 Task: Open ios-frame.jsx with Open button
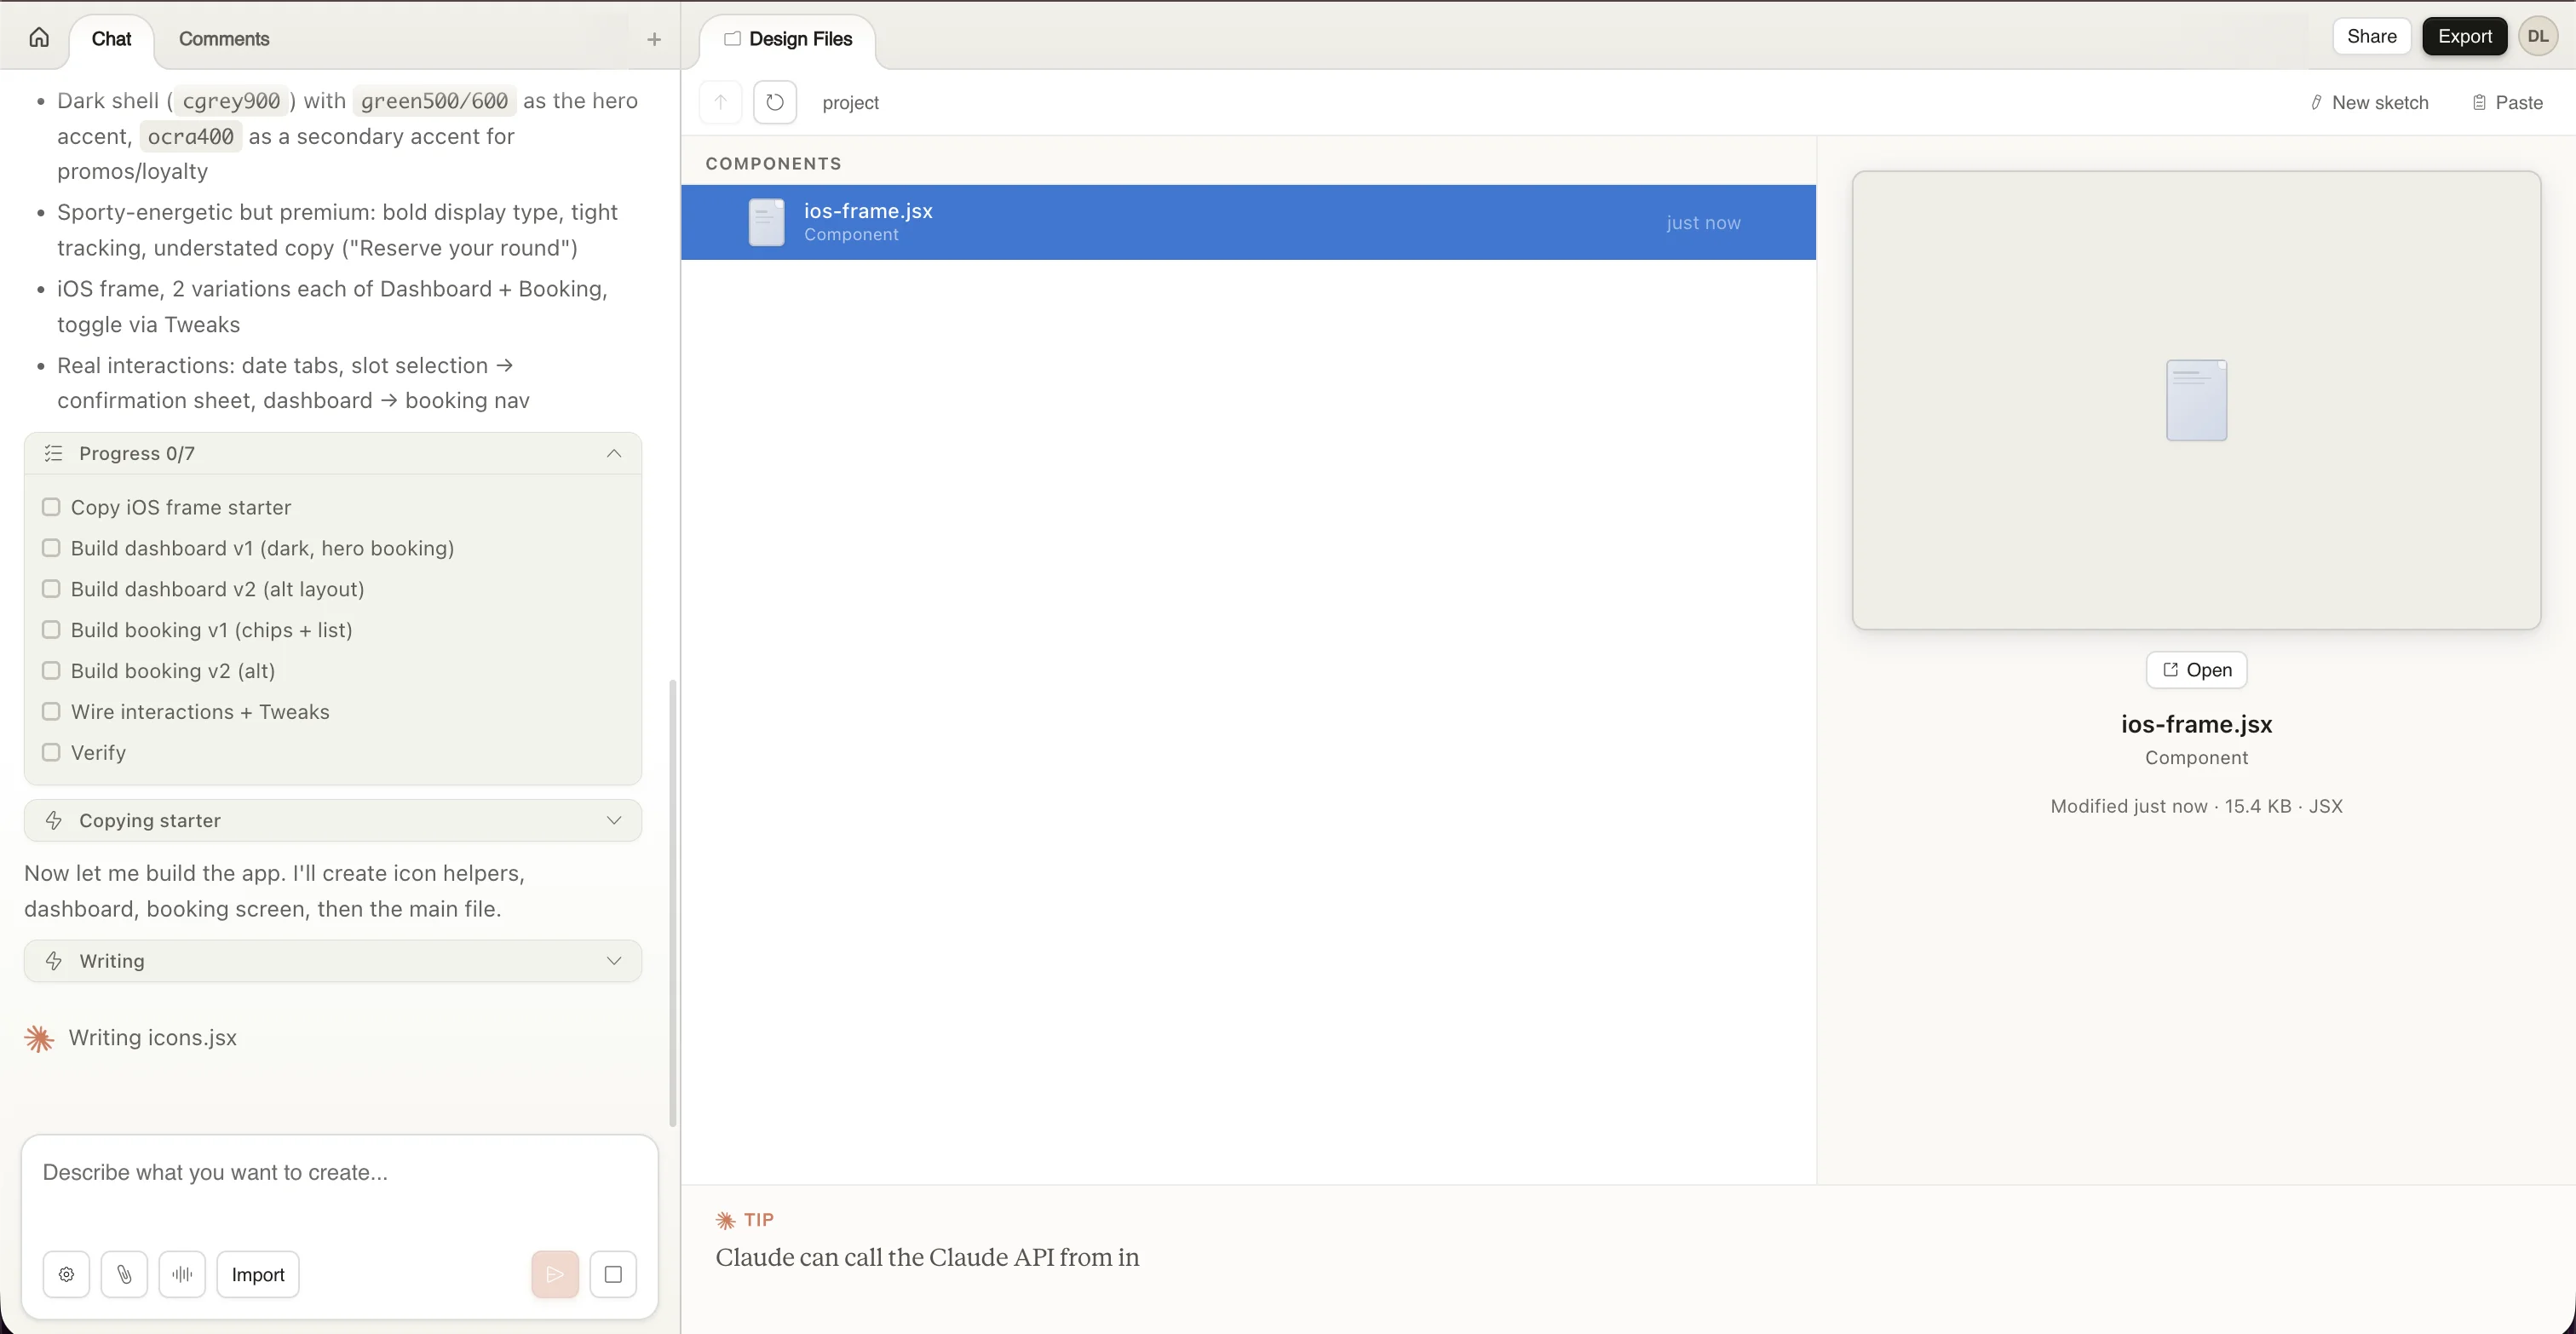click(x=2196, y=670)
